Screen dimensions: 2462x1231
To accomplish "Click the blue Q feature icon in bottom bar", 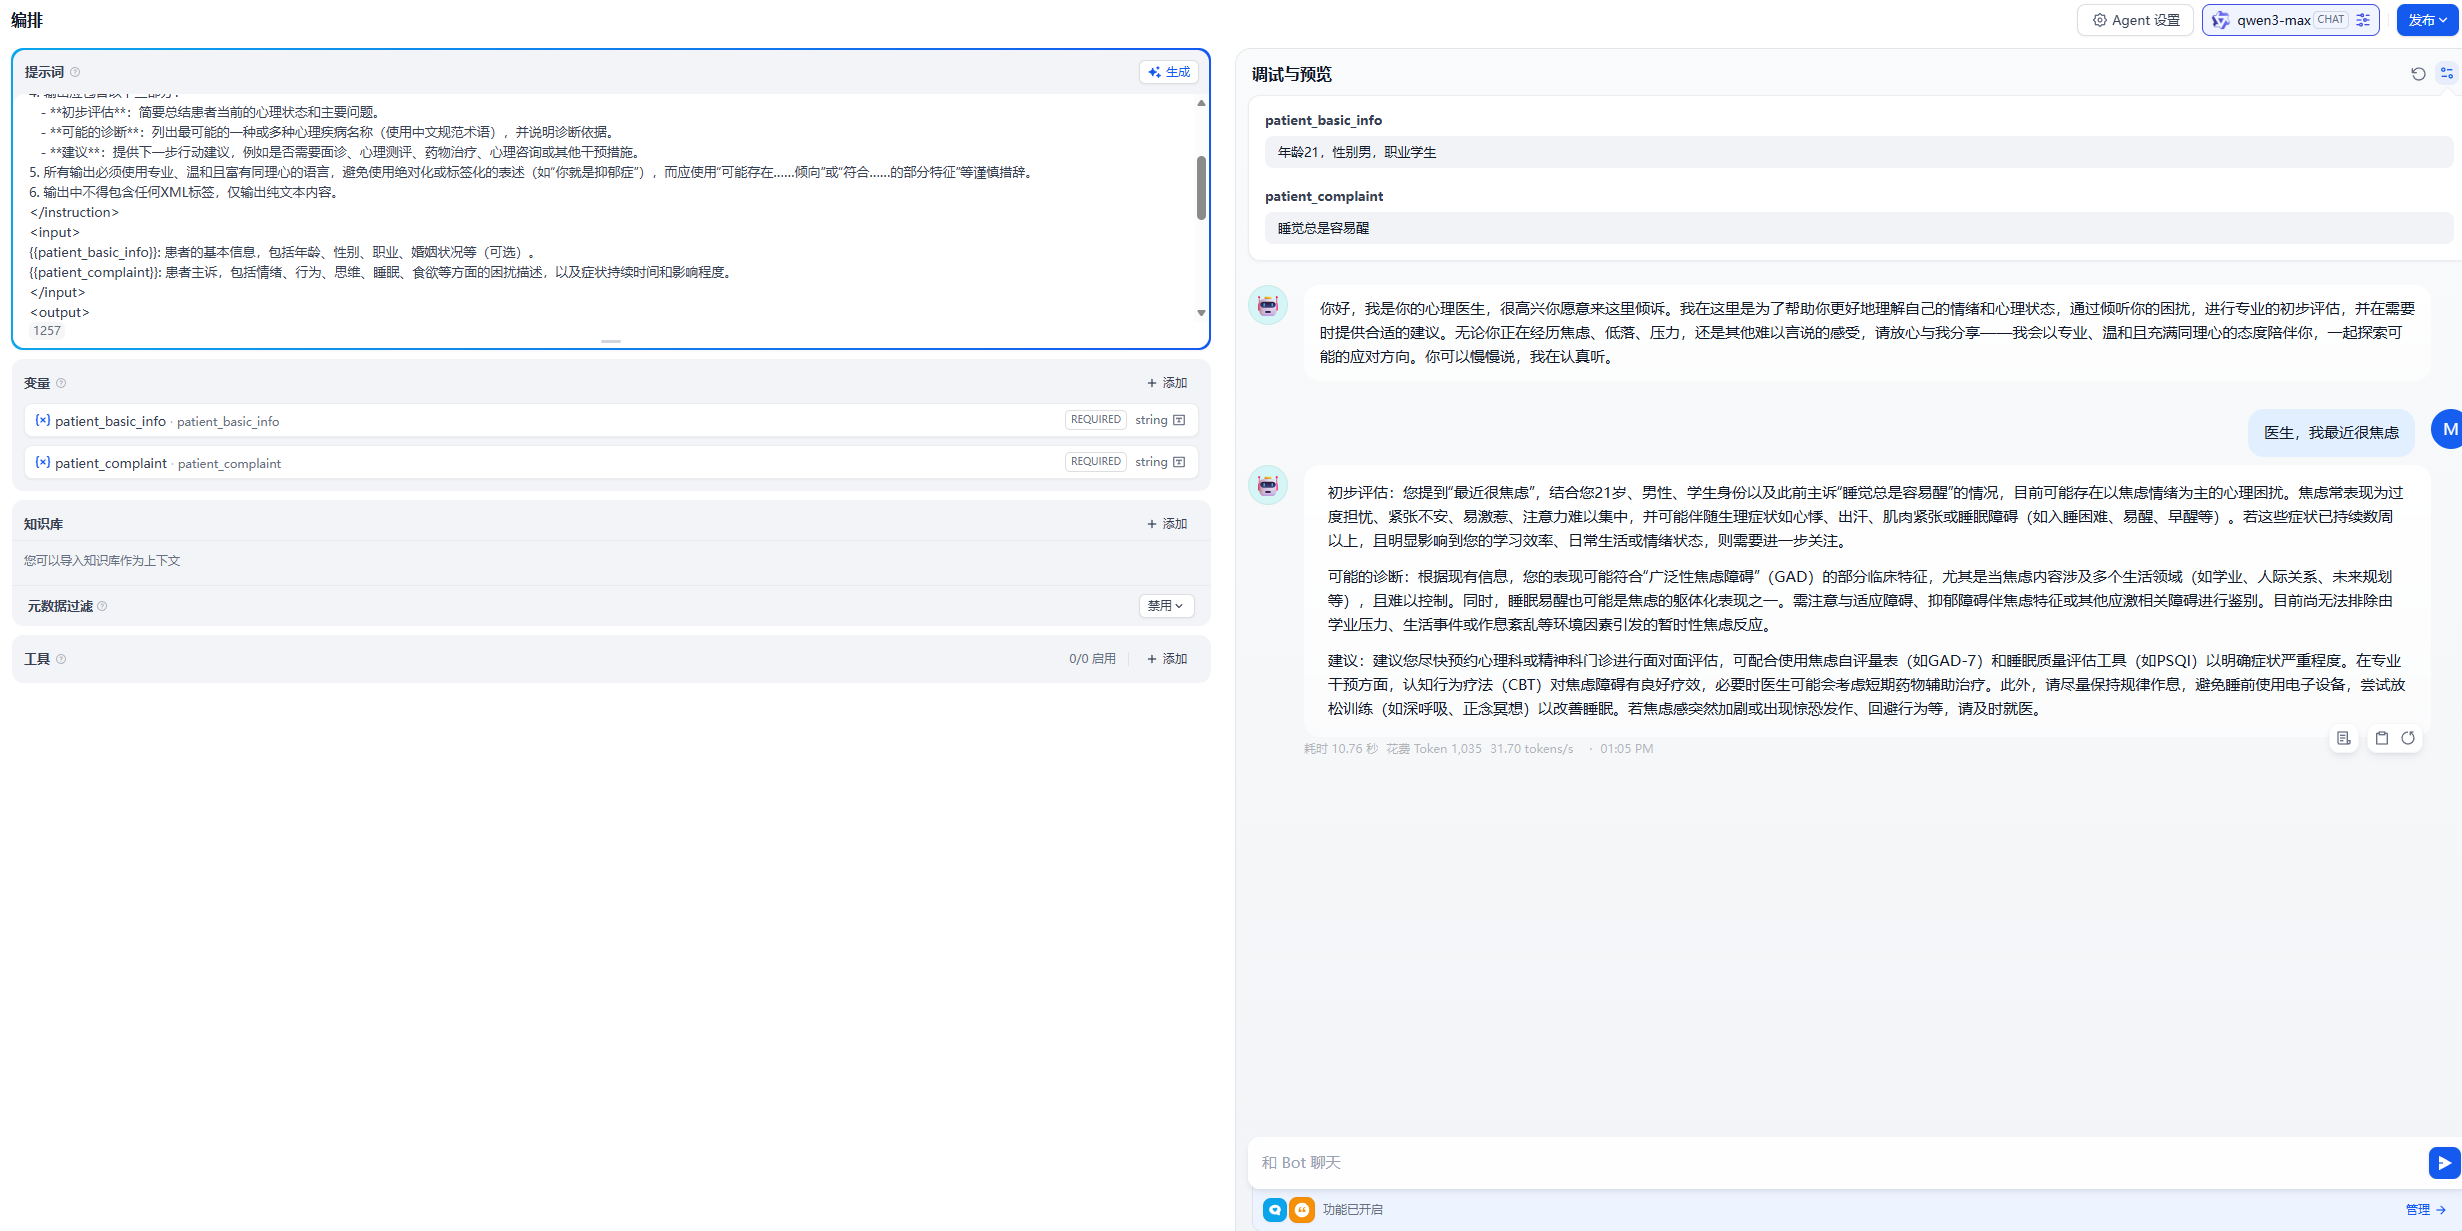I will click(1274, 1209).
